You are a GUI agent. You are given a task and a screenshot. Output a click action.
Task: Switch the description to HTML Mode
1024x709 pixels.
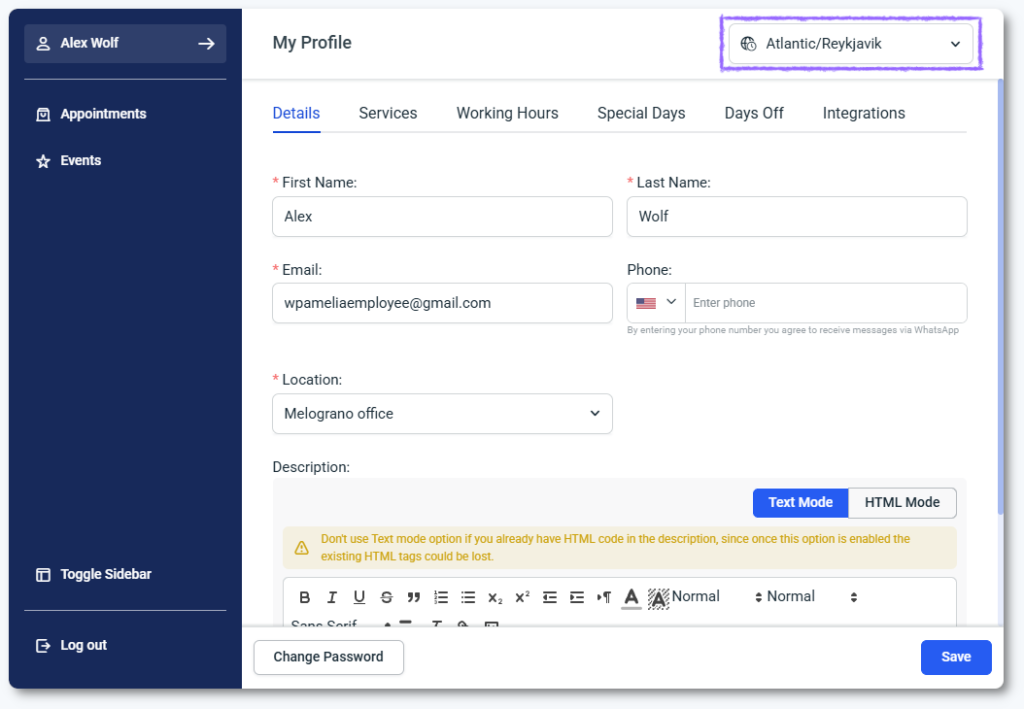click(x=902, y=502)
